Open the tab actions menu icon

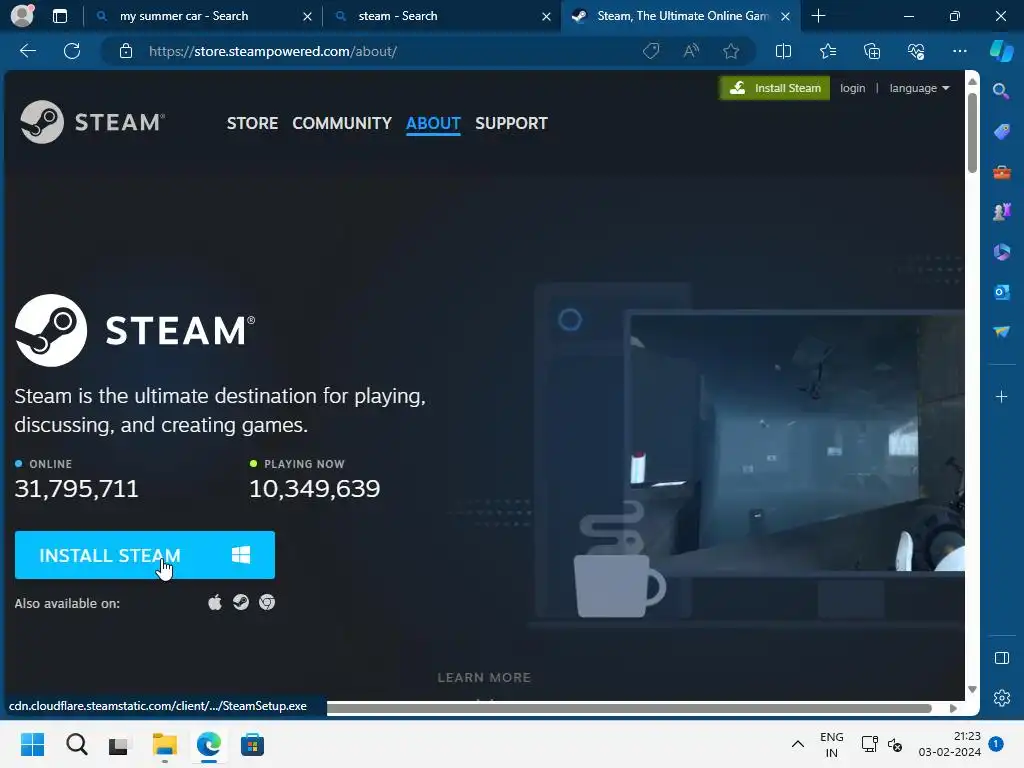coord(59,16)
